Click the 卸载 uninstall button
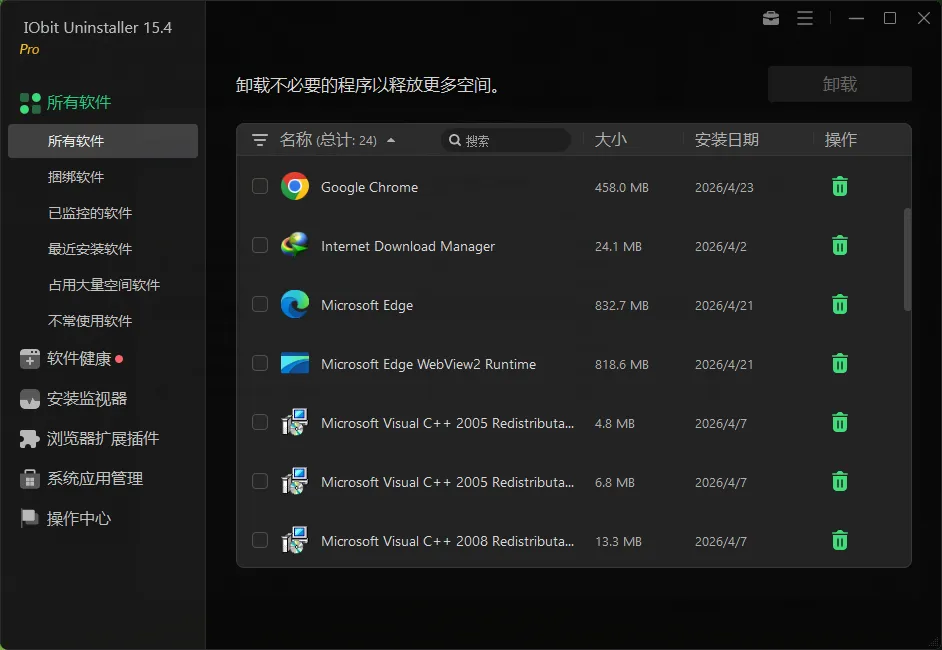Image resolution: width=942 pixels, height=650 pixels. 839,84
